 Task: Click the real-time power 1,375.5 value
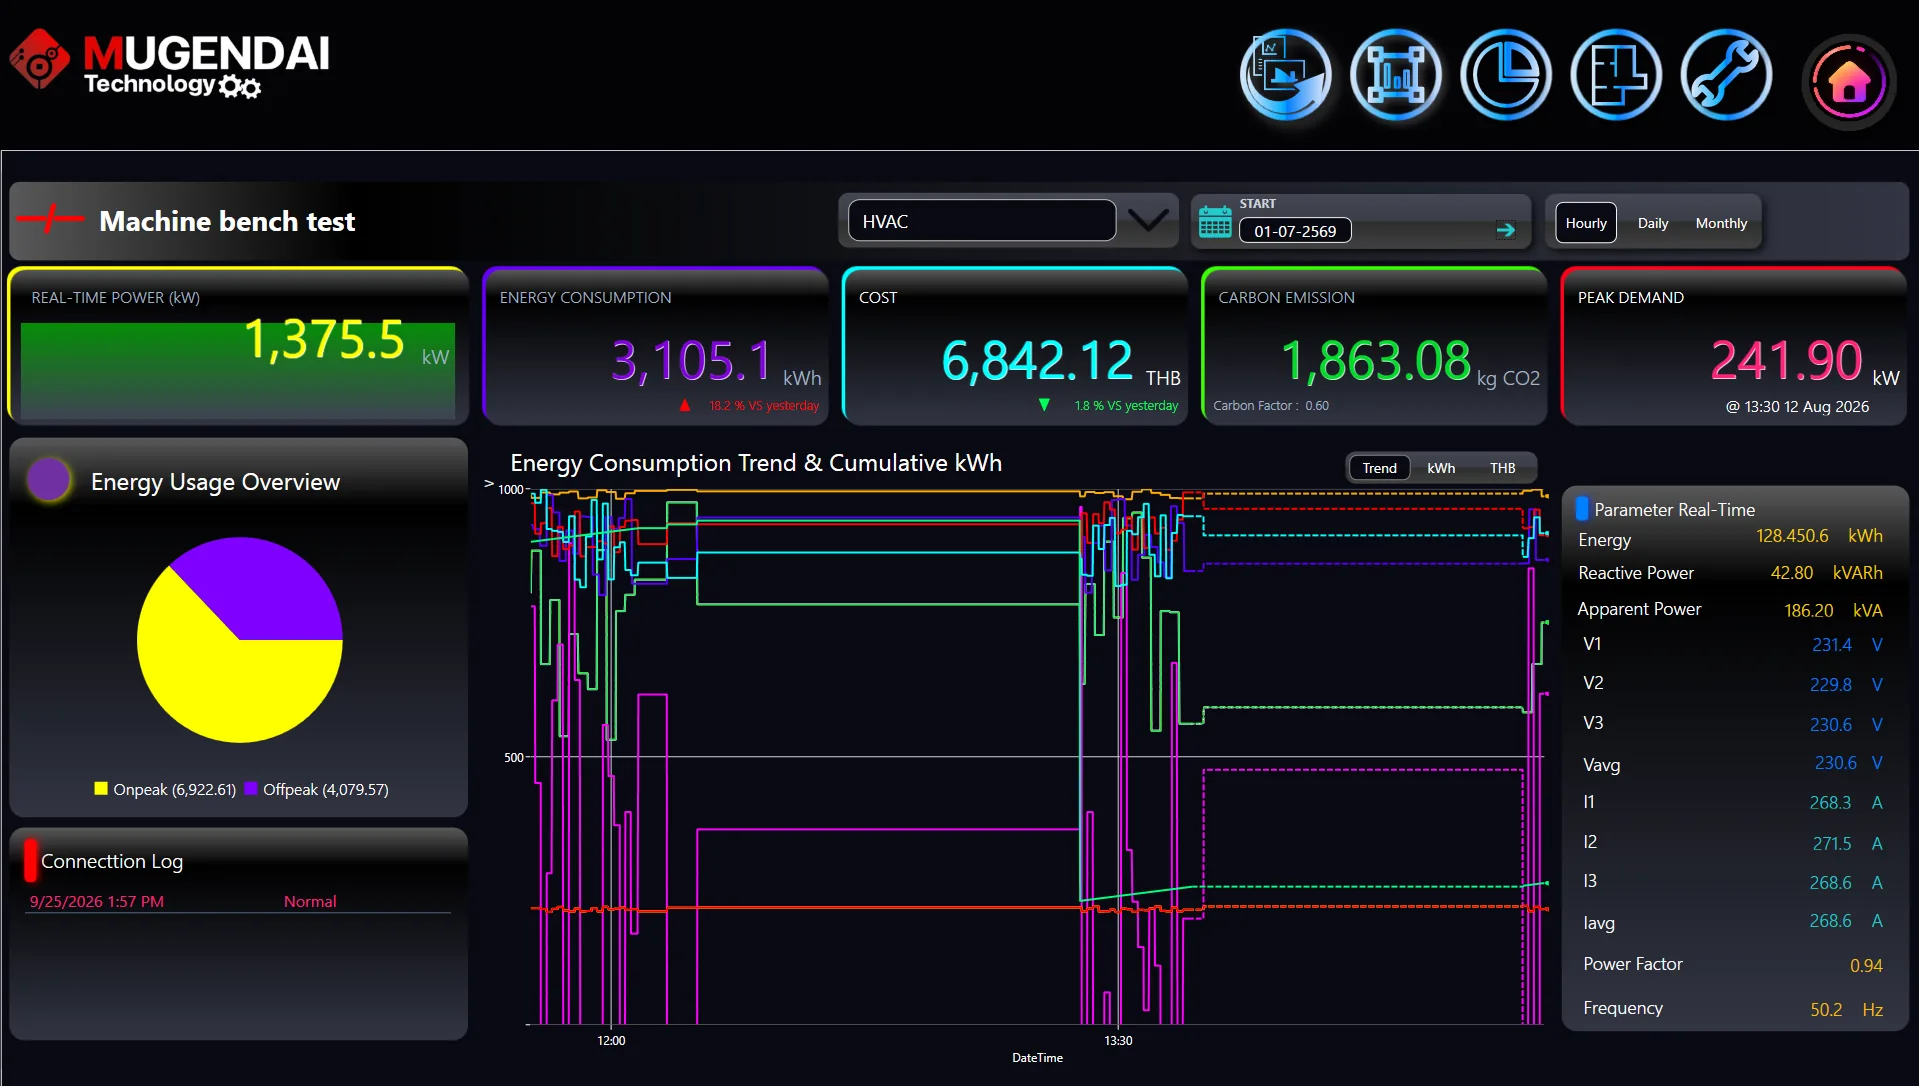[x=325, y=340]
